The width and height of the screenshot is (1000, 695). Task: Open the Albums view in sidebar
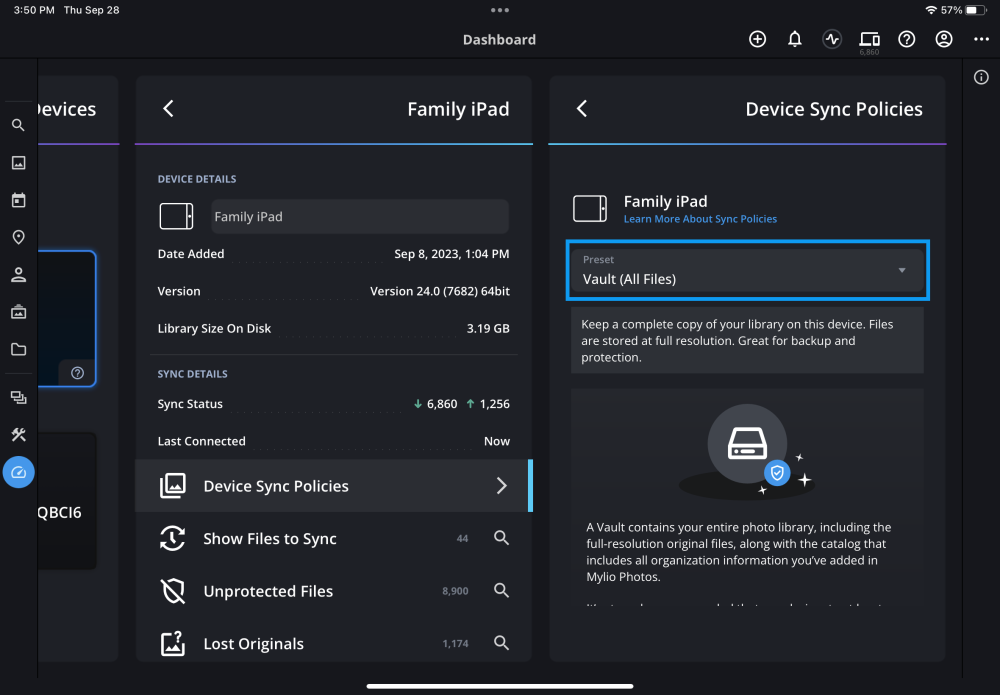pyautogui.click(x=18, y=312)
